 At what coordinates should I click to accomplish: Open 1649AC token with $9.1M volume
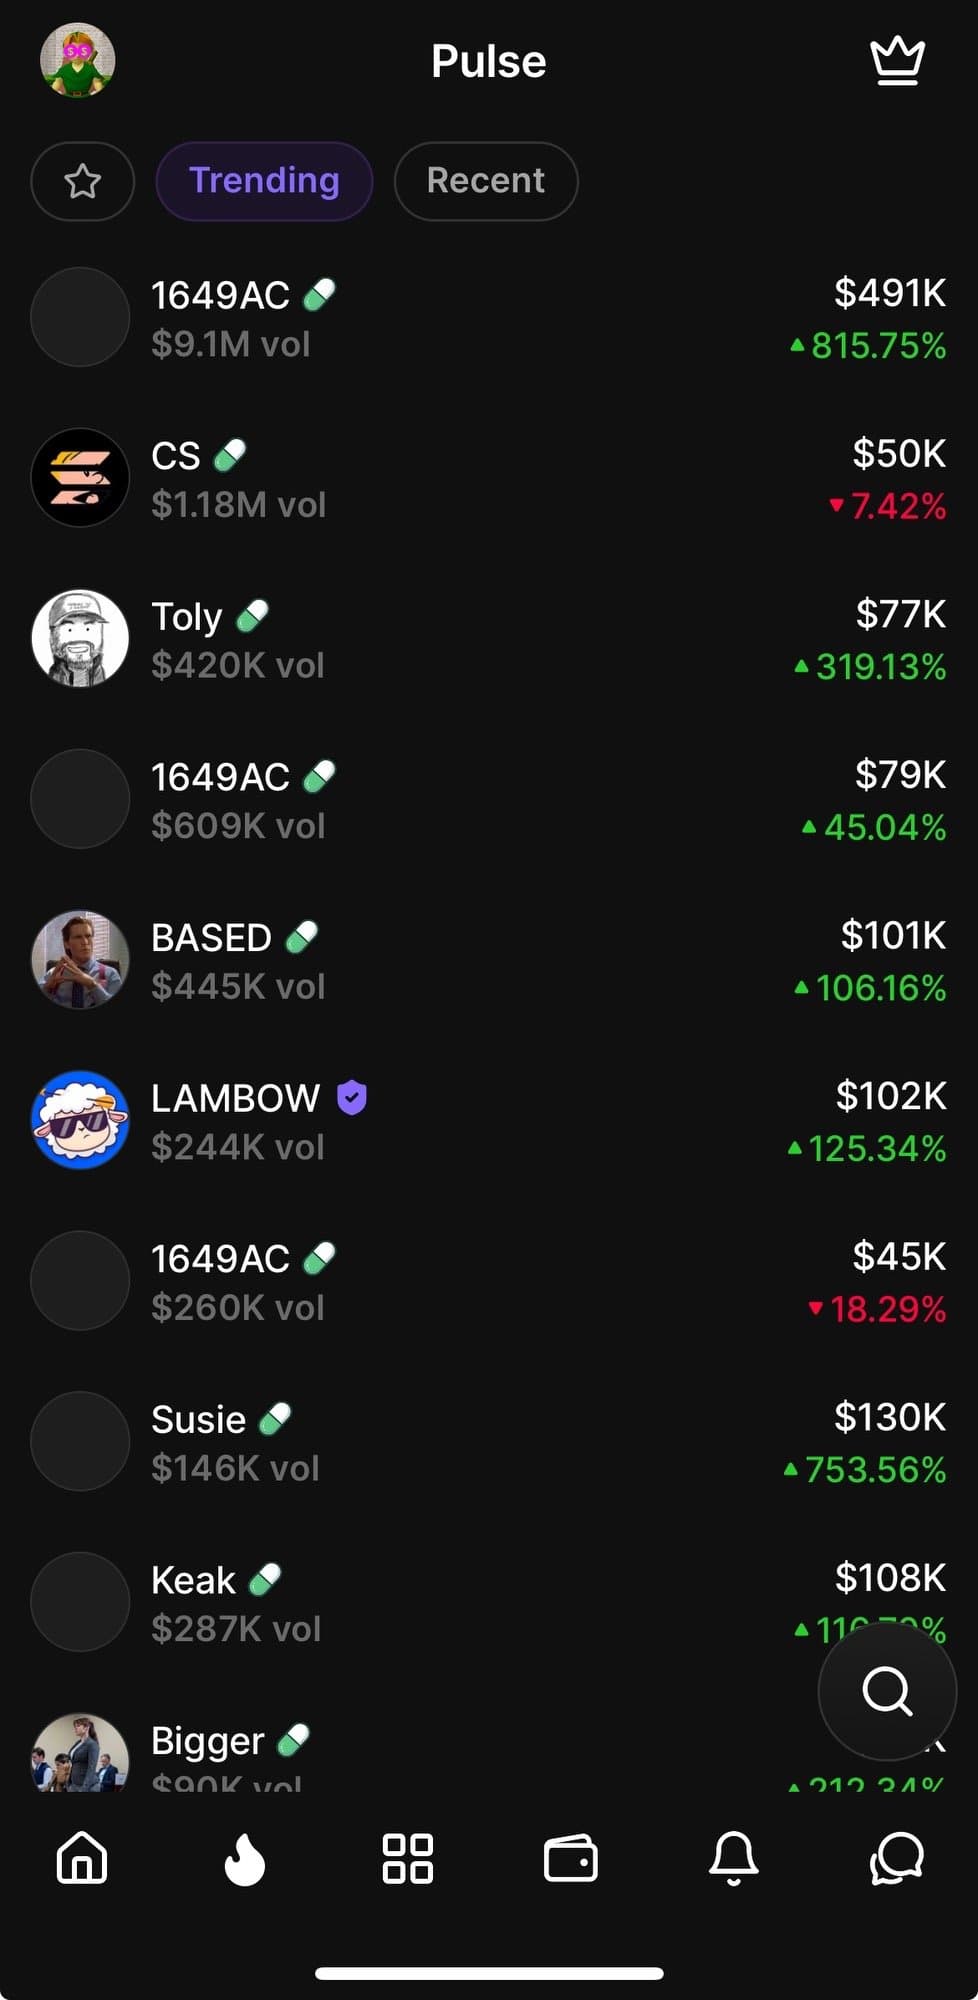[489, 318]
